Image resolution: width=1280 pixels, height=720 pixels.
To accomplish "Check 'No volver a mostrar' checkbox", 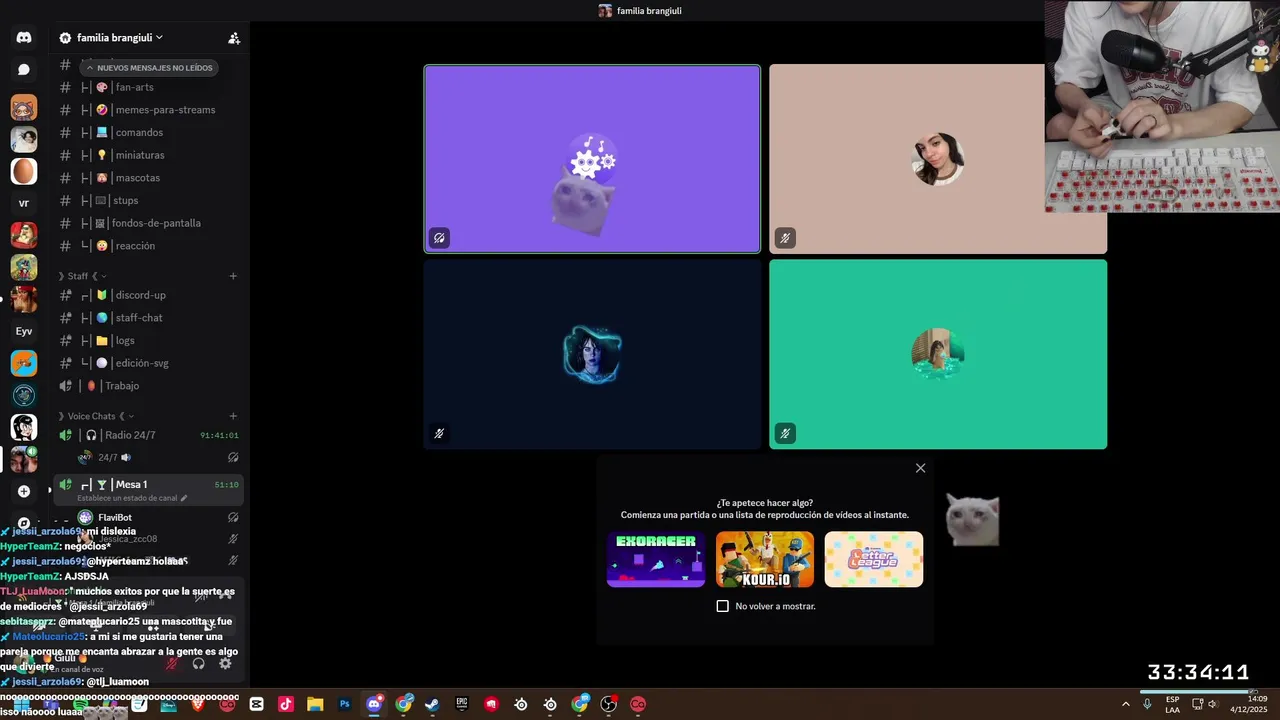I will point(723,606).
